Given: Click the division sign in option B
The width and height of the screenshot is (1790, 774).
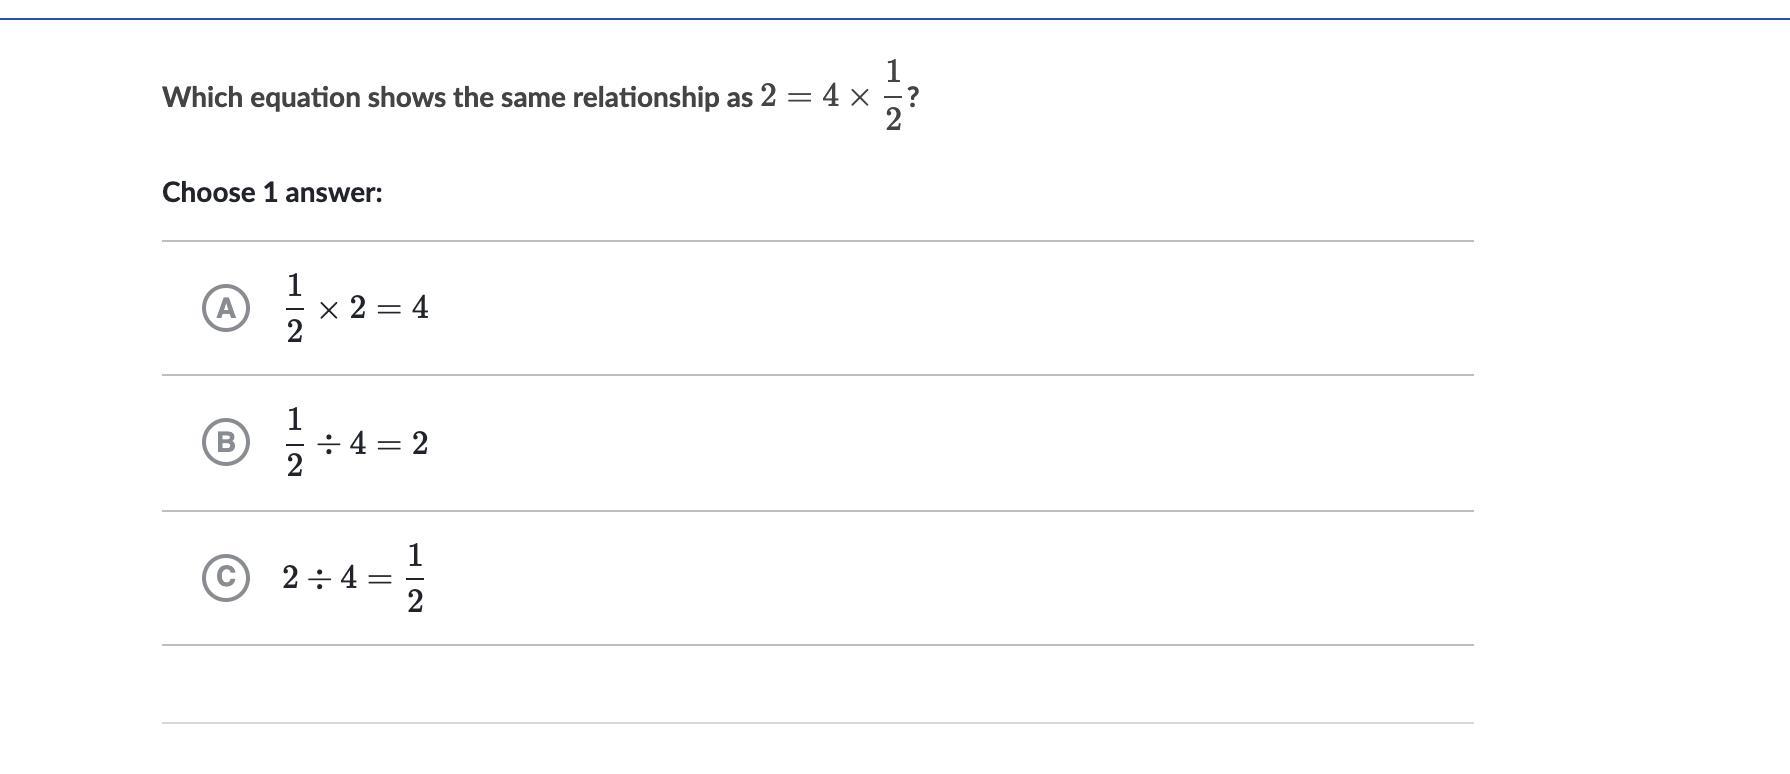Looking at the screenshot, I should point(328,443).
